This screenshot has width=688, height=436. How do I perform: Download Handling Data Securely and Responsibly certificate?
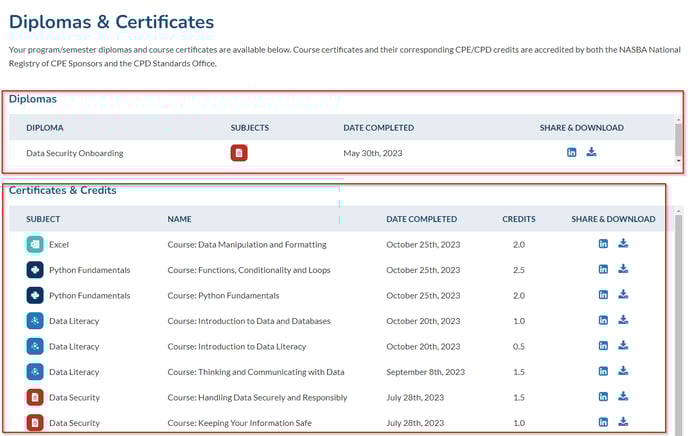pos(623,397)
